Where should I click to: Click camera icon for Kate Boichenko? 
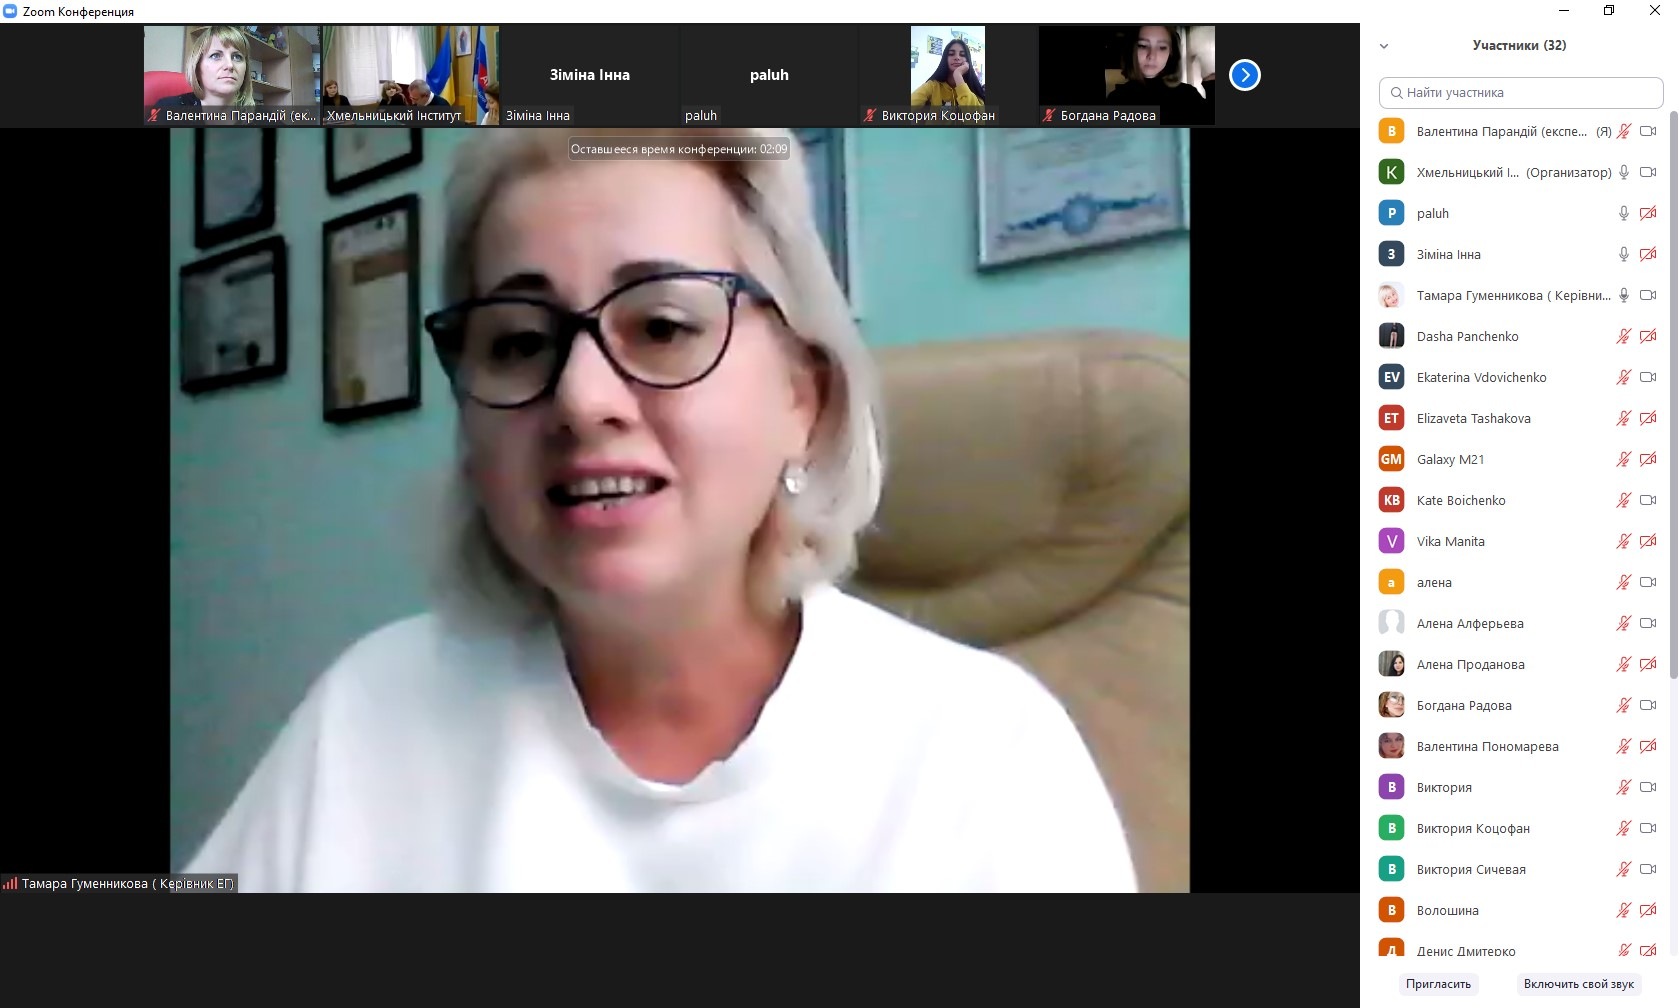pos(1648,500)
